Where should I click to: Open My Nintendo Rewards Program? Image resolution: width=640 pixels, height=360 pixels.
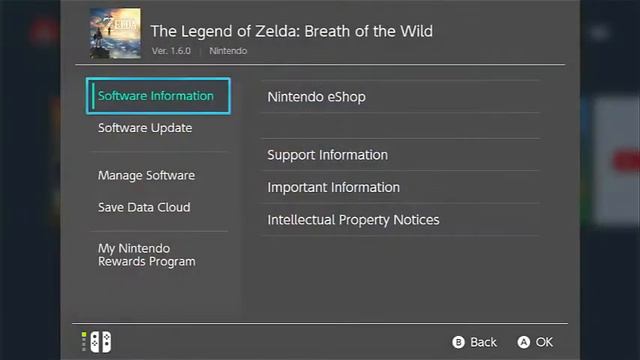[147, 255]
